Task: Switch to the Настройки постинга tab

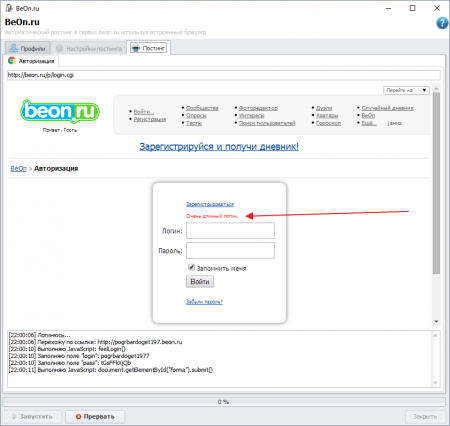Action: tap(89, 49)
